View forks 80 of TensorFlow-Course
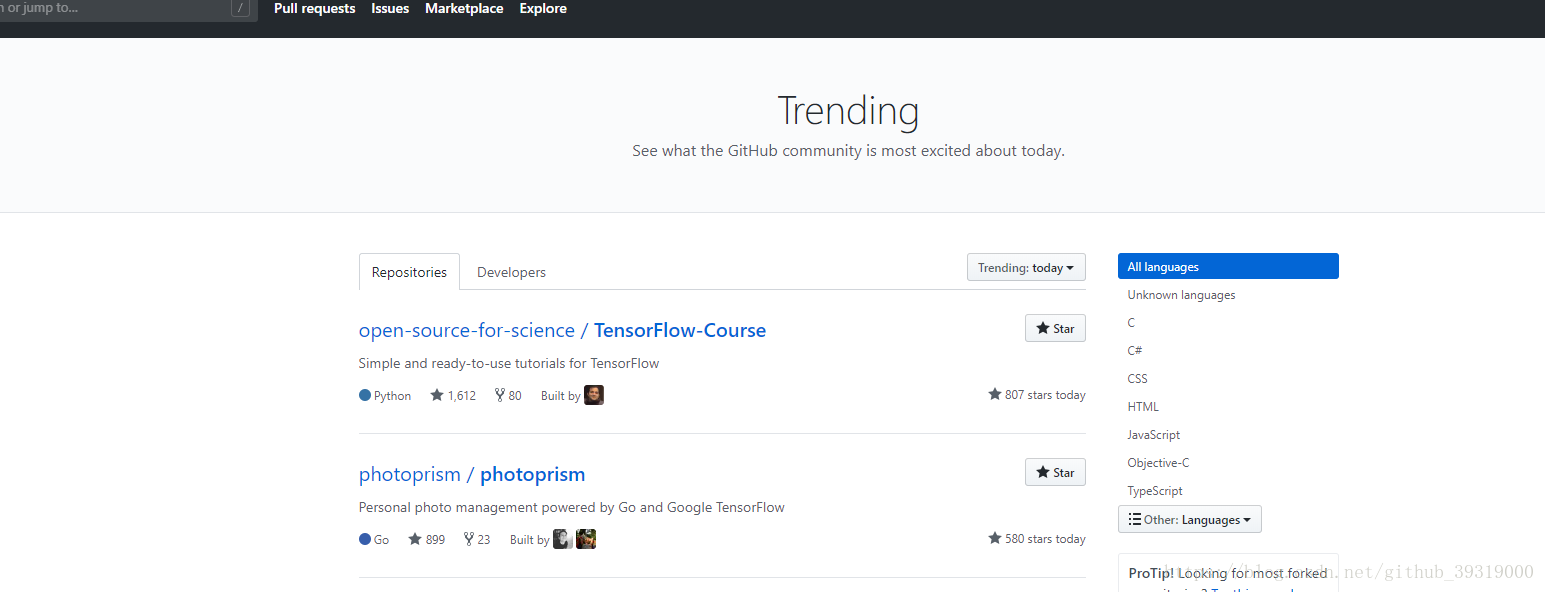Viewport: 1545px width, 592px height. pos(508,395)
